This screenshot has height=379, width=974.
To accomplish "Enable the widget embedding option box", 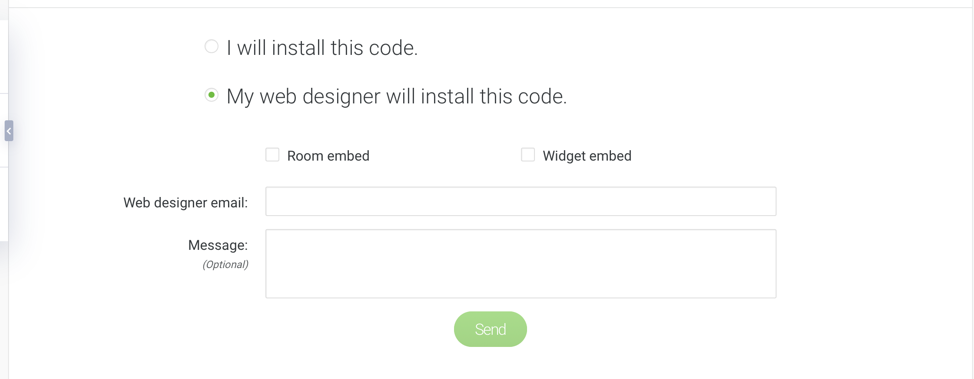I will coord(528,155).
